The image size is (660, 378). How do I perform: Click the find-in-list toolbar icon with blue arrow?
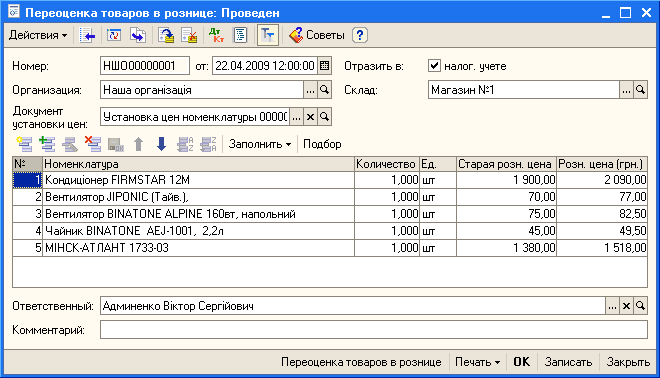[88, 35]
